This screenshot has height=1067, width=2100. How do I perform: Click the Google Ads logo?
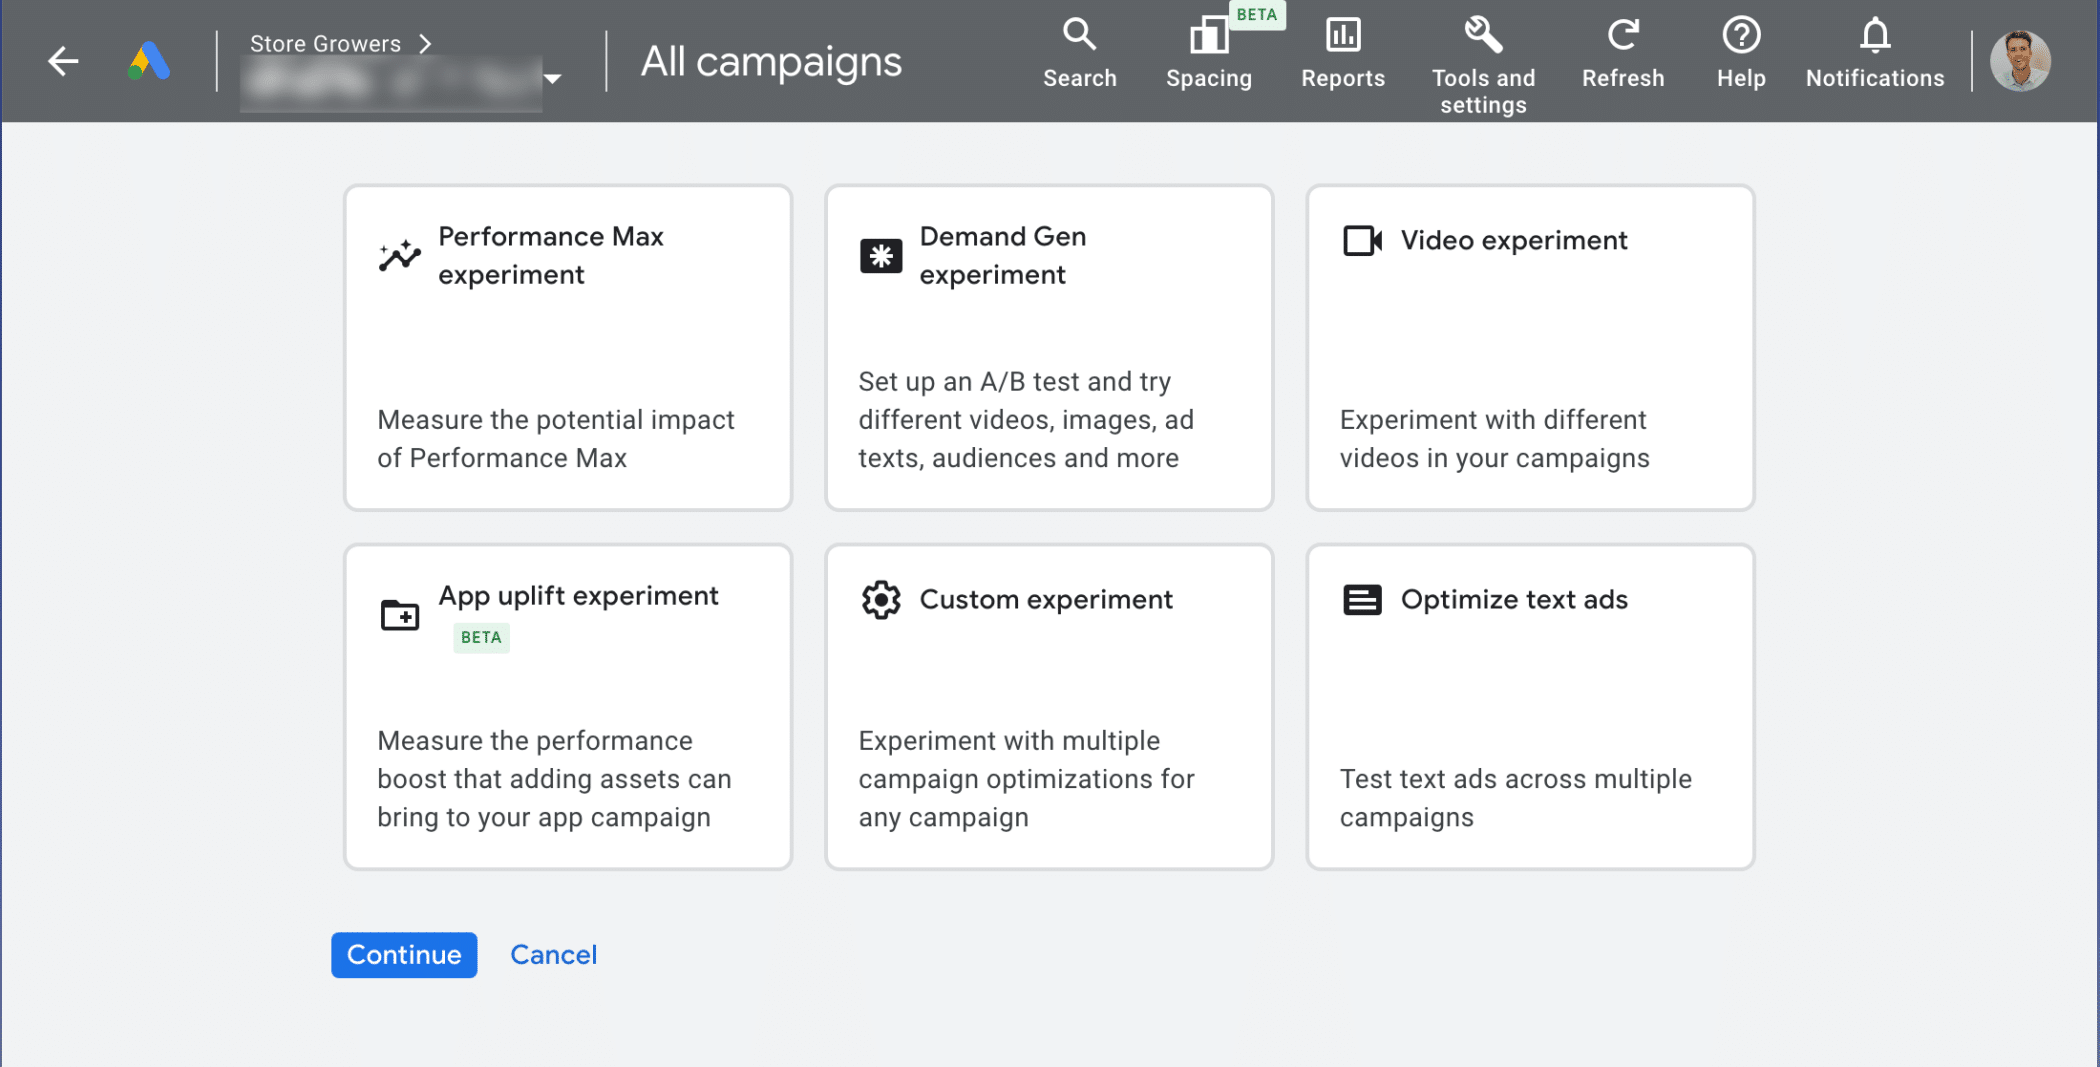click(x=149, y=61)
